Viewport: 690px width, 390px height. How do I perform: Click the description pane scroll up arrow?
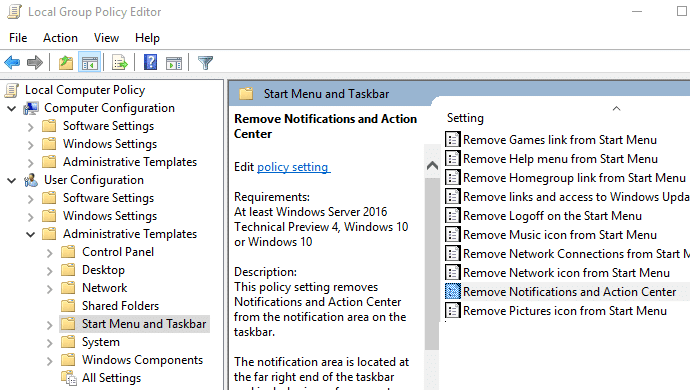tap(432, 166)
